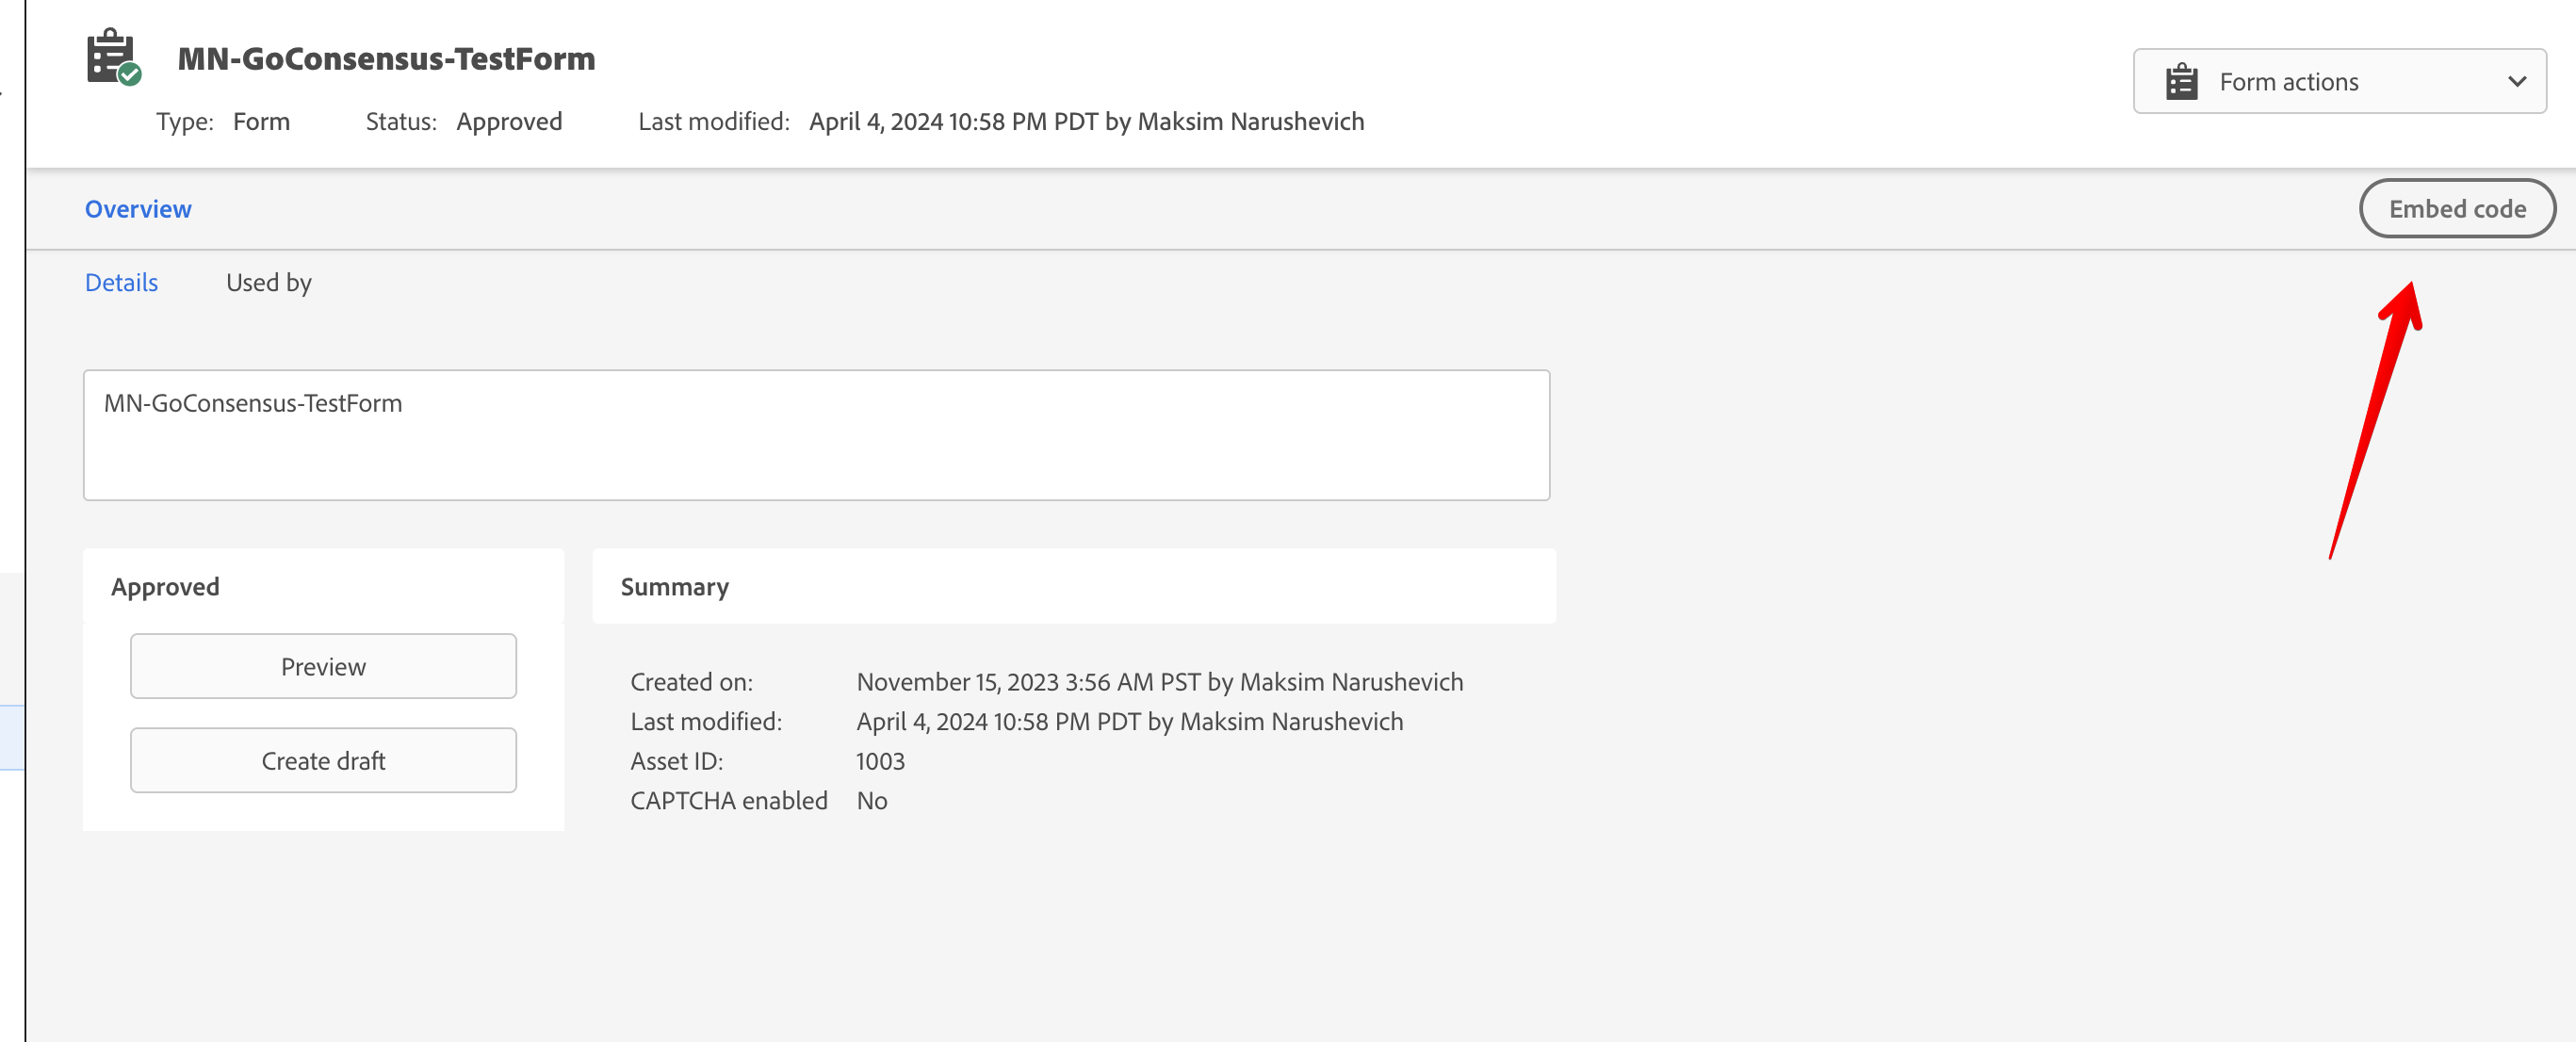The height and width of the screenshot is (1042, 2576).
Task: Expand Form actions via its chevron arrow
Action: click(x=2518, y=81)
